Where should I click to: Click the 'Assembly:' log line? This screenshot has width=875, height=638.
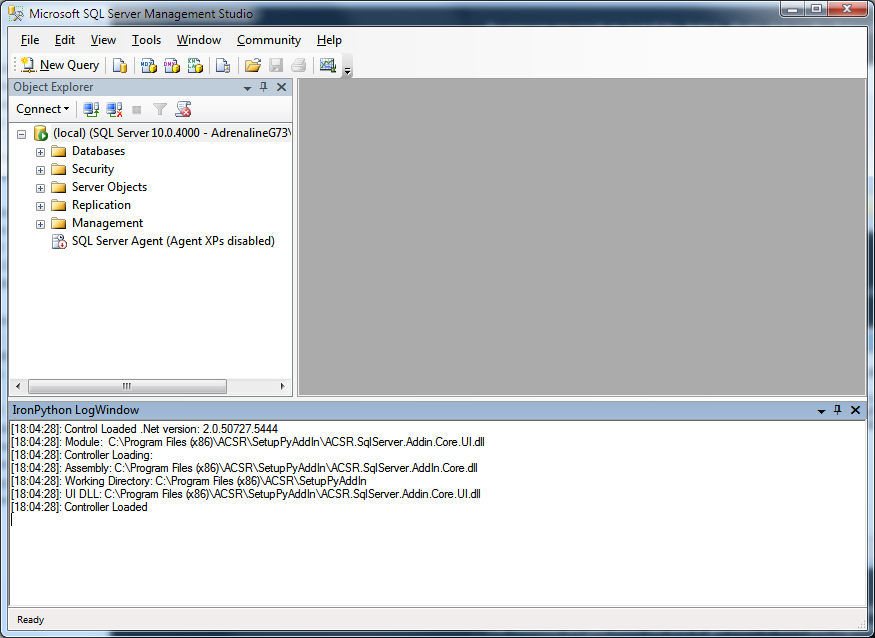244,468
